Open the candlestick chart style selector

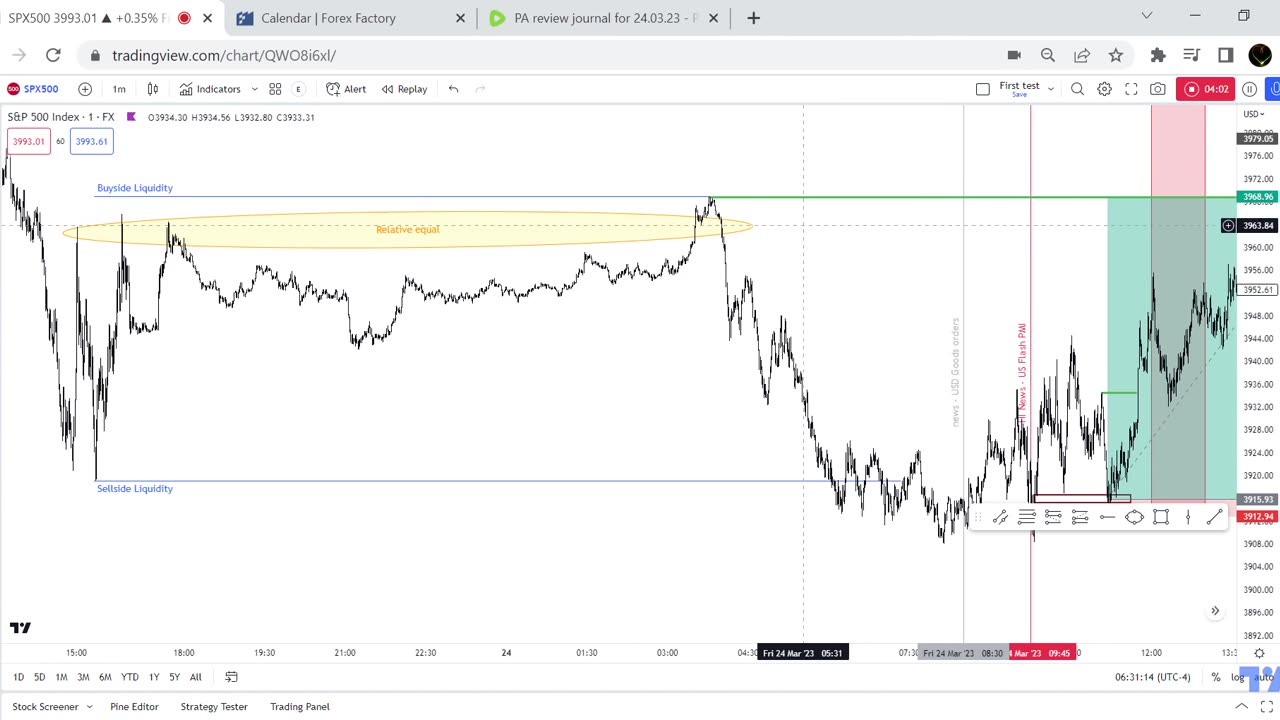(153, 89)
